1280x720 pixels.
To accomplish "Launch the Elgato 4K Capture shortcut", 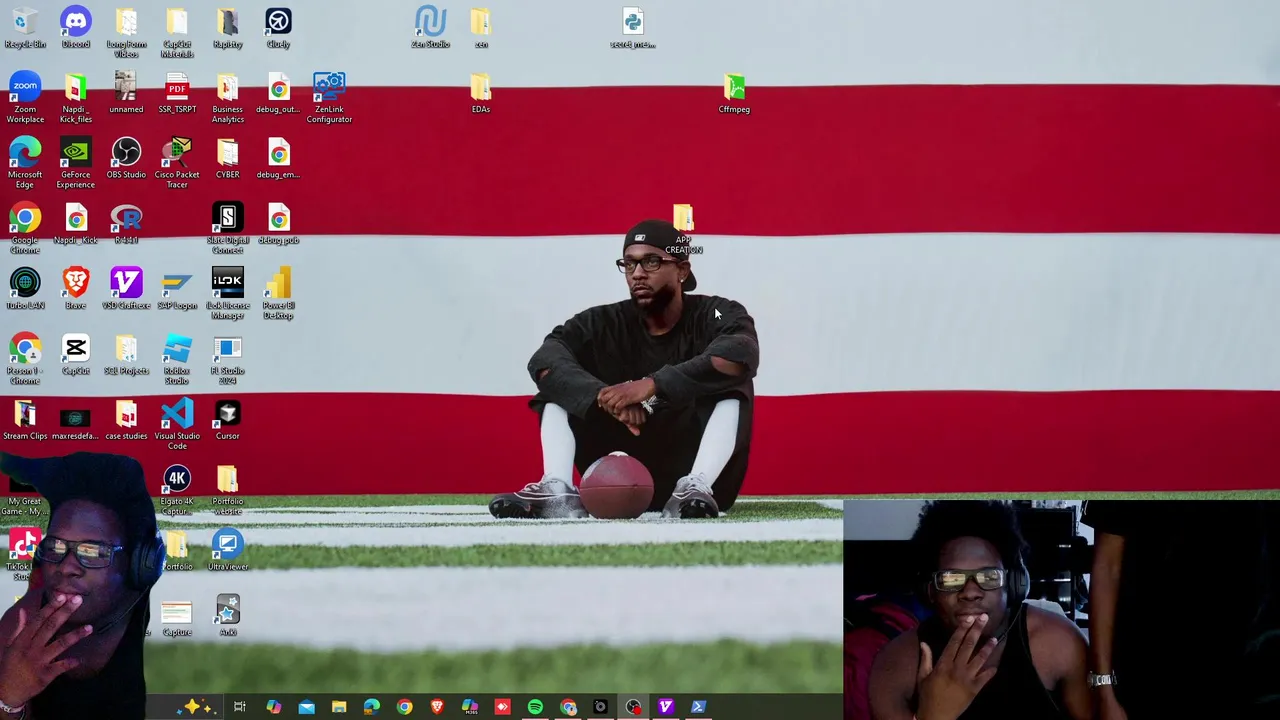I will 177,490.
